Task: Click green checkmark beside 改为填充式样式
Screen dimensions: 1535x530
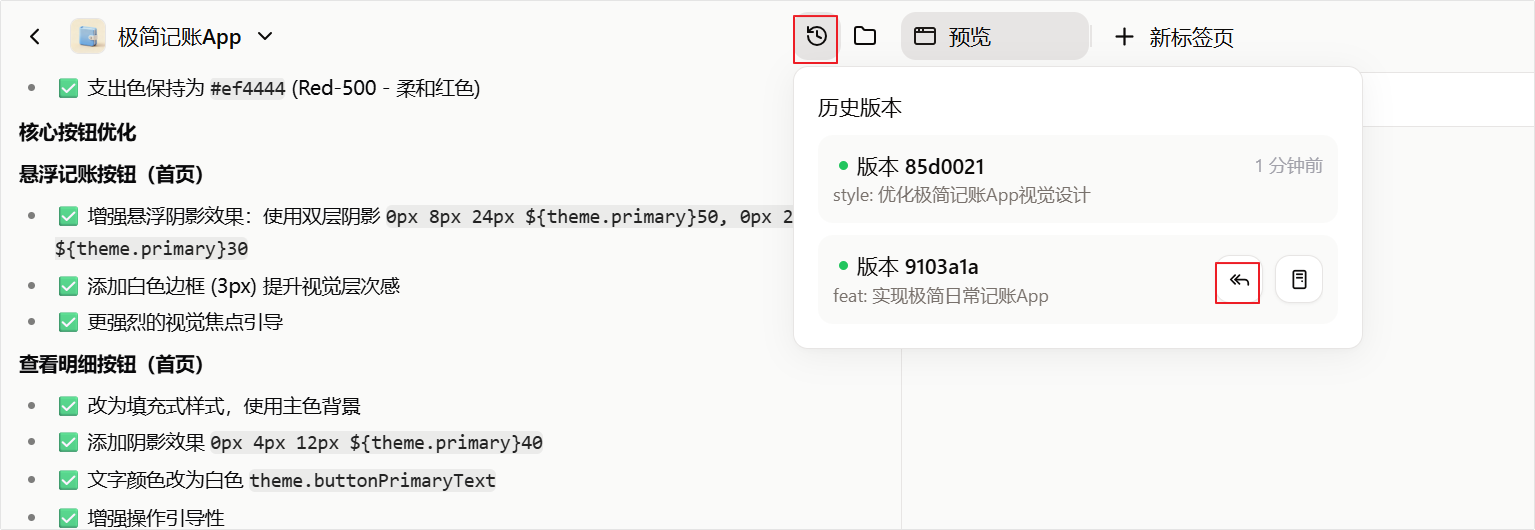Action: point(68,406)
